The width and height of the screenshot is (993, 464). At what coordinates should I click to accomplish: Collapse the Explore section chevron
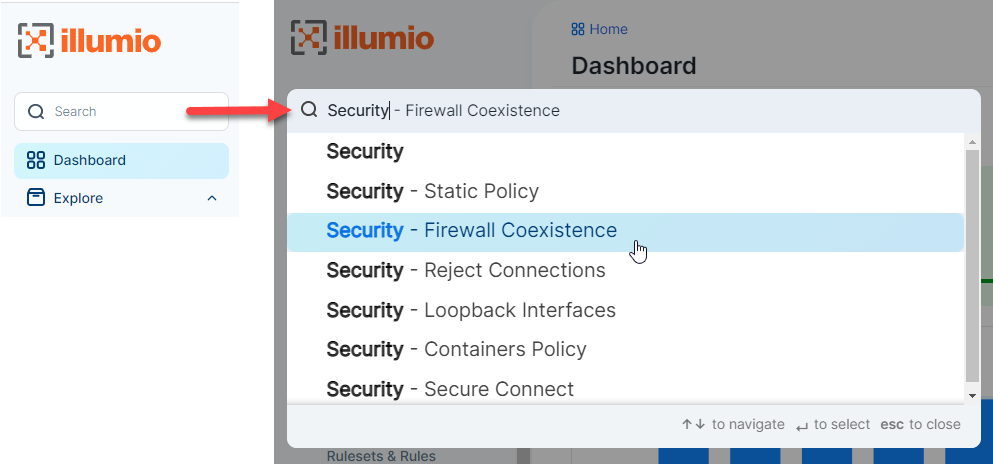point(212,198)
